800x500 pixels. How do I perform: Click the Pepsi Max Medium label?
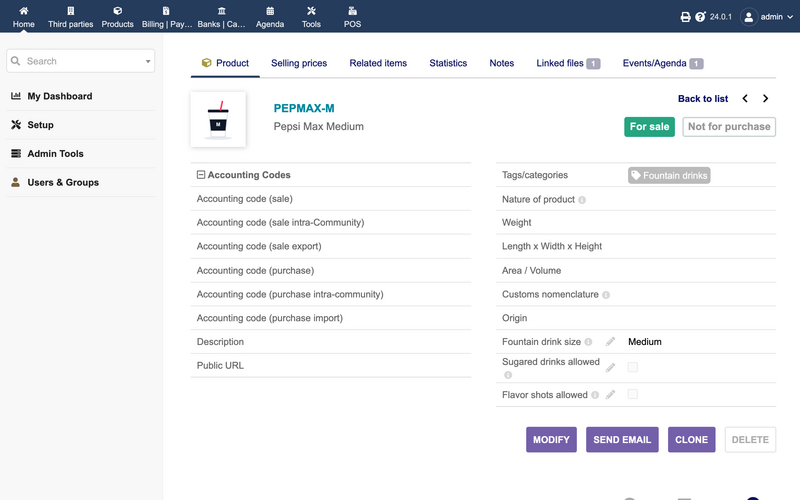318,127
